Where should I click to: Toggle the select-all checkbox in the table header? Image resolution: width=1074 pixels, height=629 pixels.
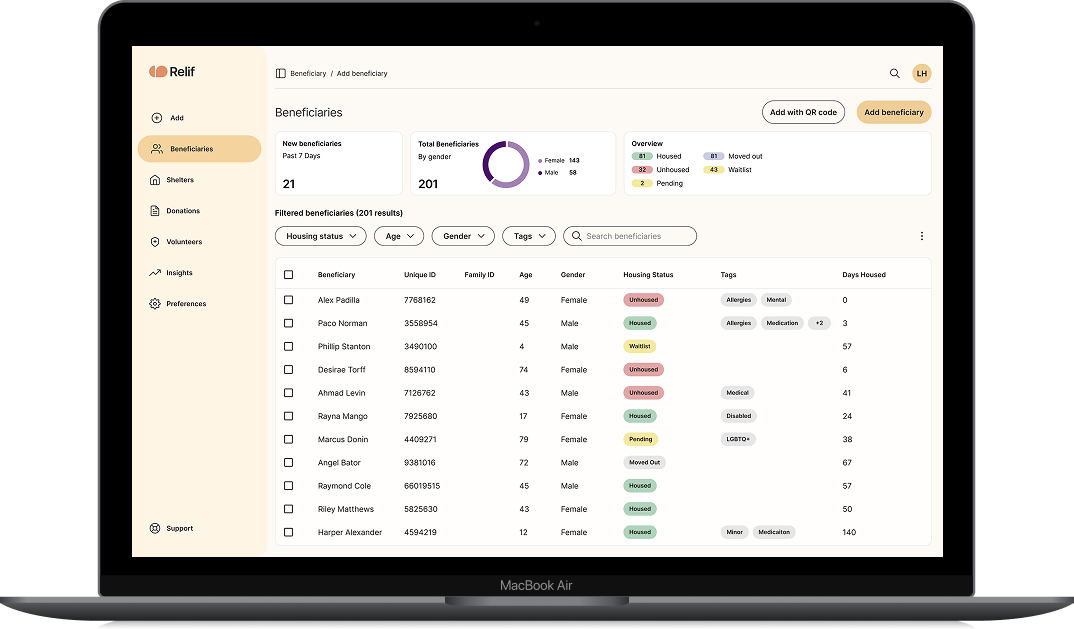tap(288, 275)
